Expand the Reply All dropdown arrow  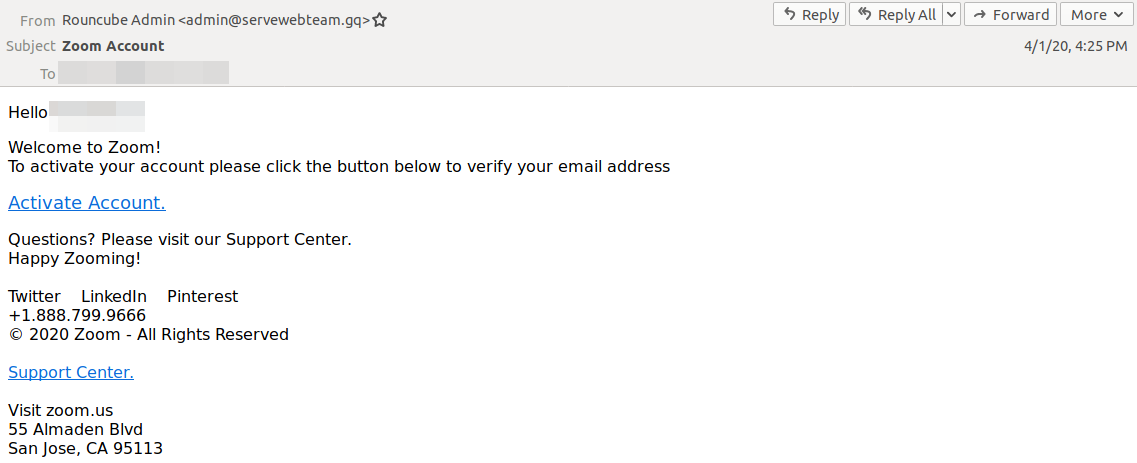(x=951, y=15)
